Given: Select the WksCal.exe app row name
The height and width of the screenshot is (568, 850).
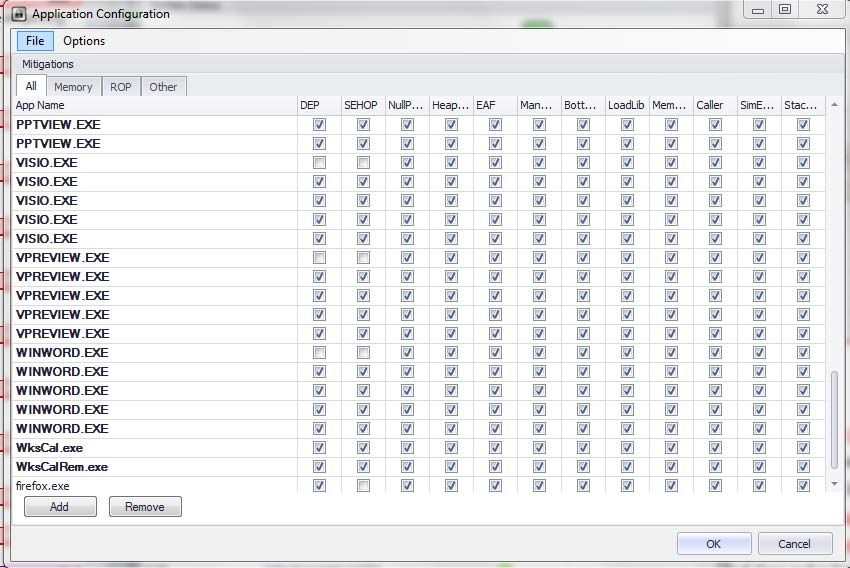Looking at the screenshot, I should [49, 448].
